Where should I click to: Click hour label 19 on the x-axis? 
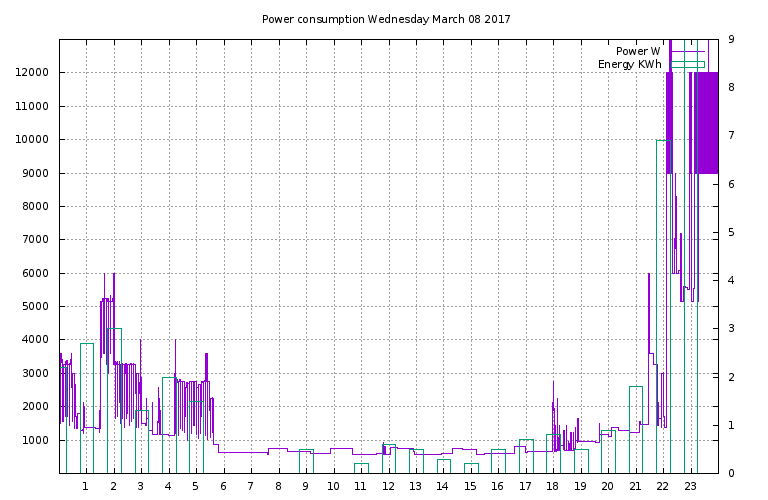pyautogui.click(x=580, y=486)
